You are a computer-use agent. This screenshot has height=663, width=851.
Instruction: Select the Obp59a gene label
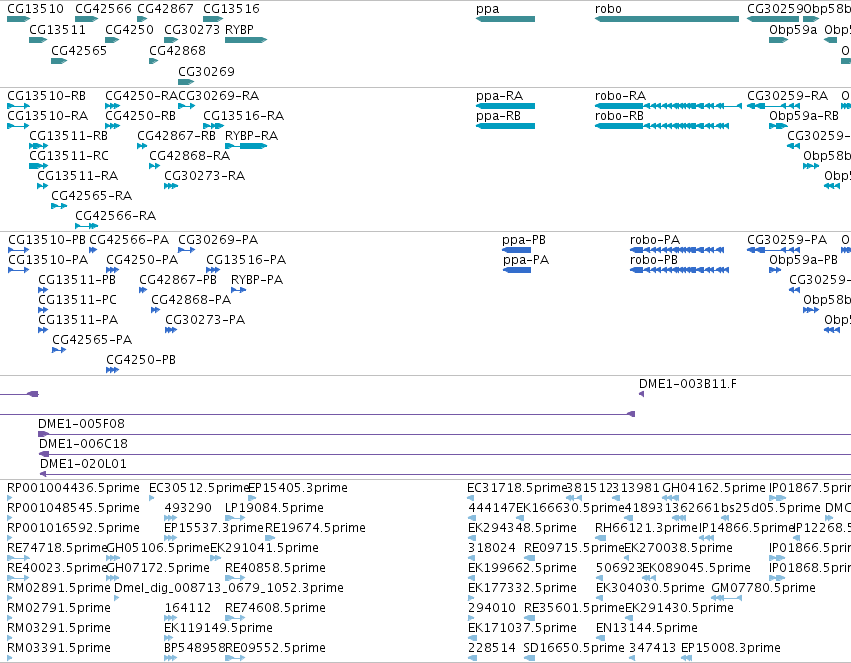click(793, 29)
